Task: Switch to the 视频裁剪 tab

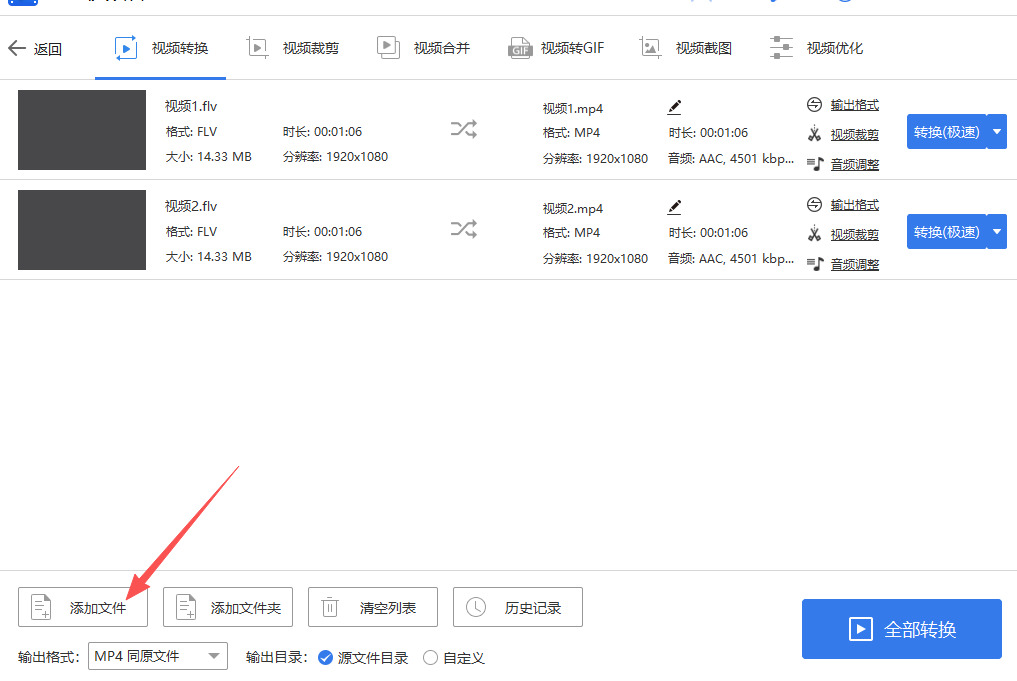Action: click(x=293, y=48)
